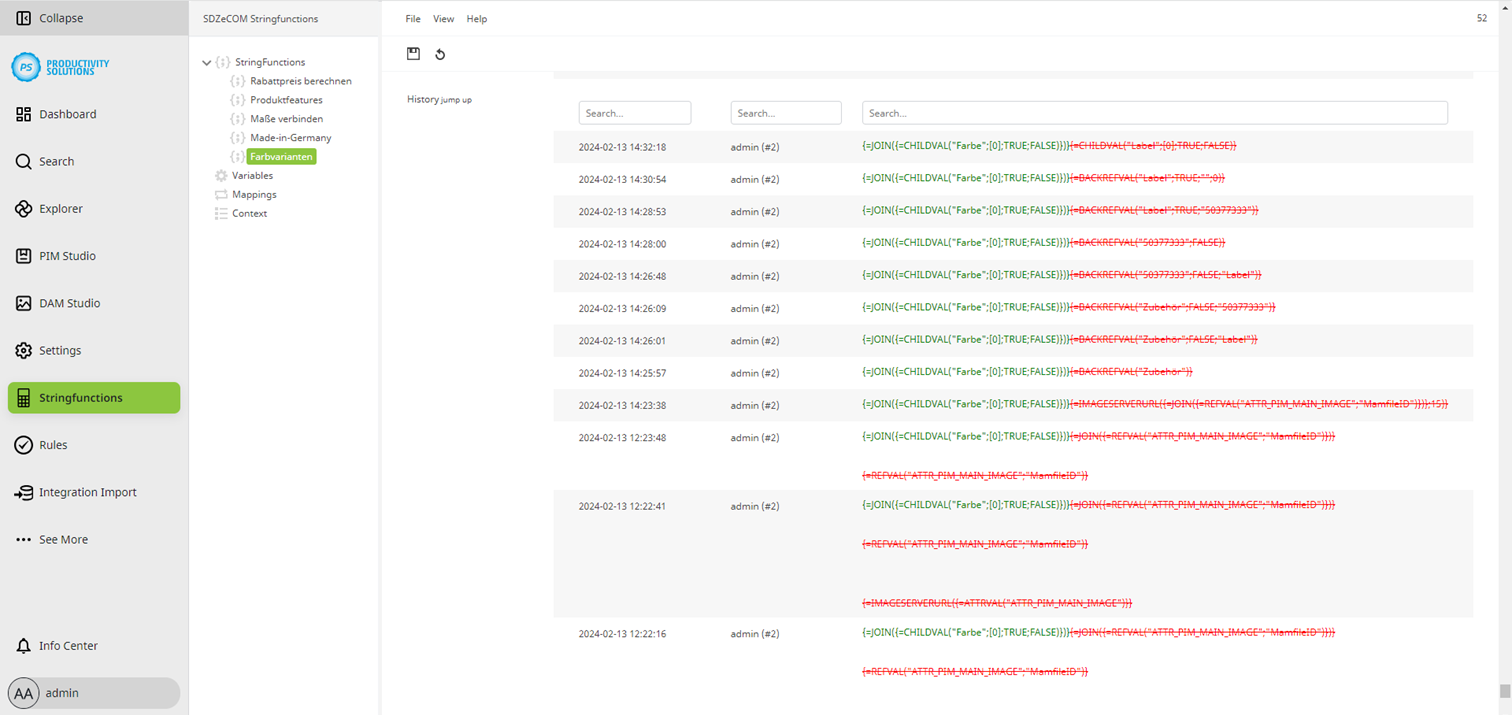
Task: Open the Info Center
Action: [x=70, y=645]
